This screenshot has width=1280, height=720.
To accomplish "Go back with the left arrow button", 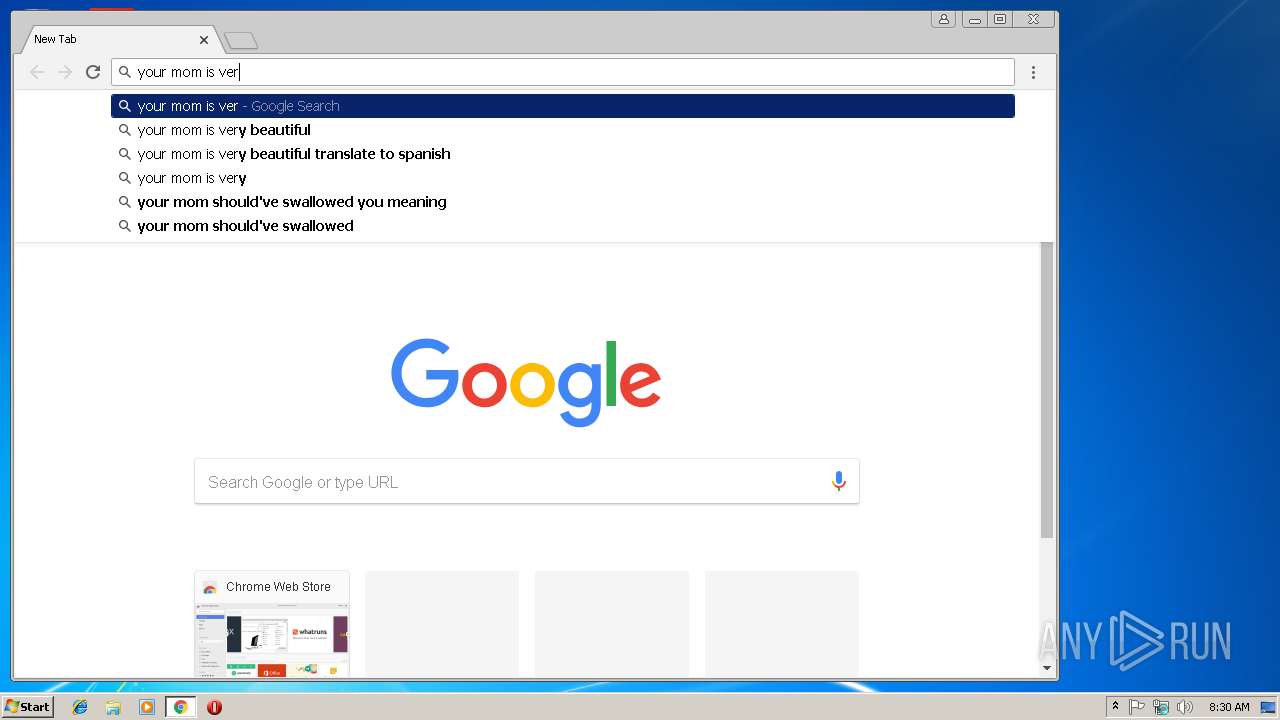I will coord(37,72).
